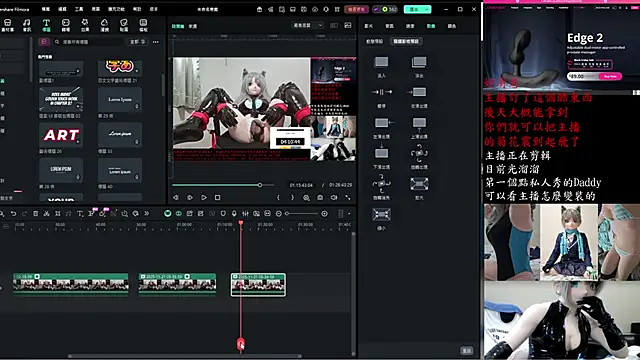Click the Undo arrow in timeline toolbar

[x=13, y=213]
